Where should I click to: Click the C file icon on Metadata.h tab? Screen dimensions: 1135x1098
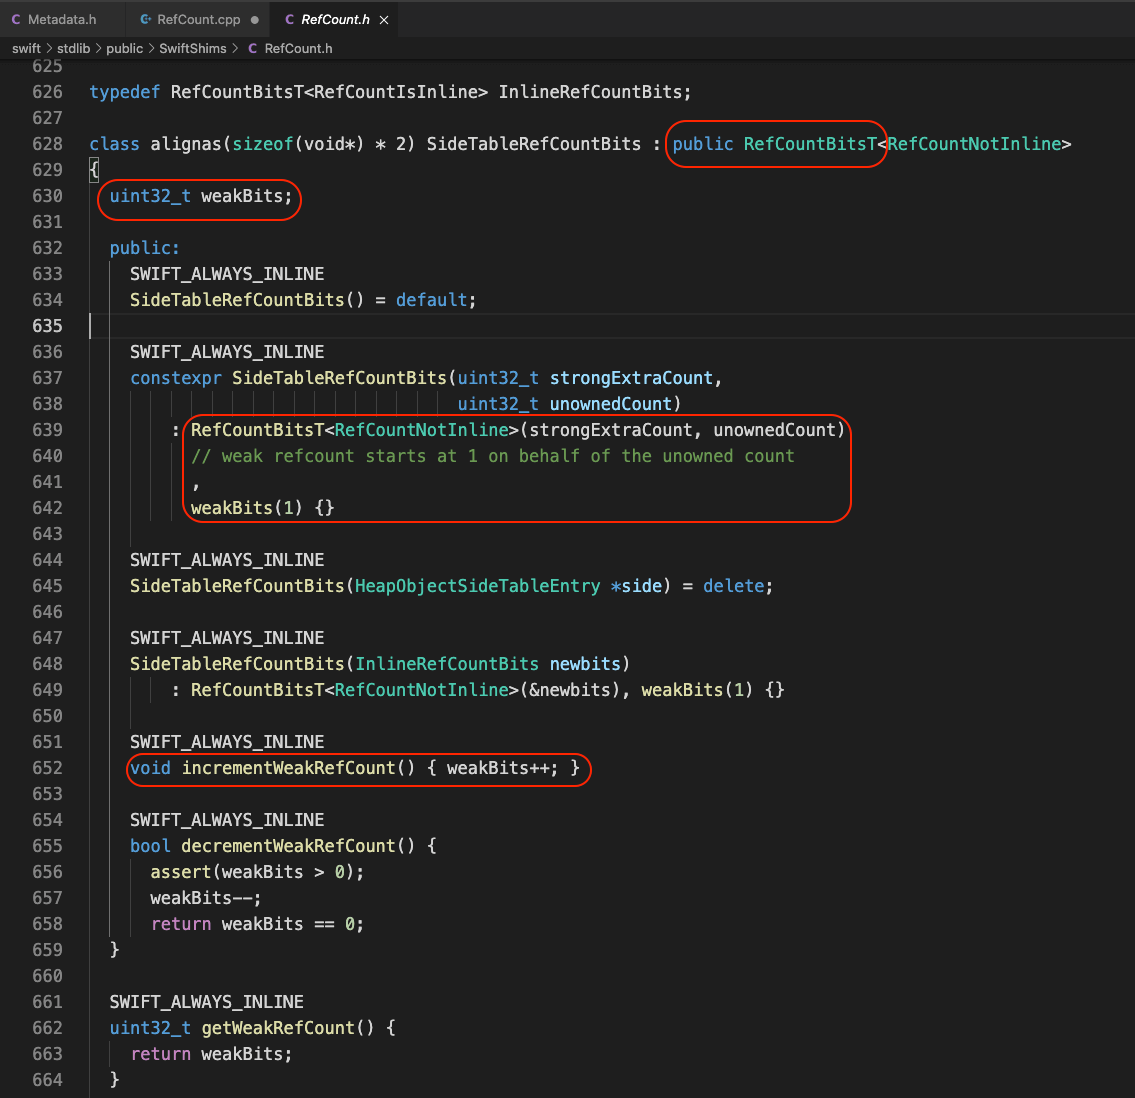[16, 20]
